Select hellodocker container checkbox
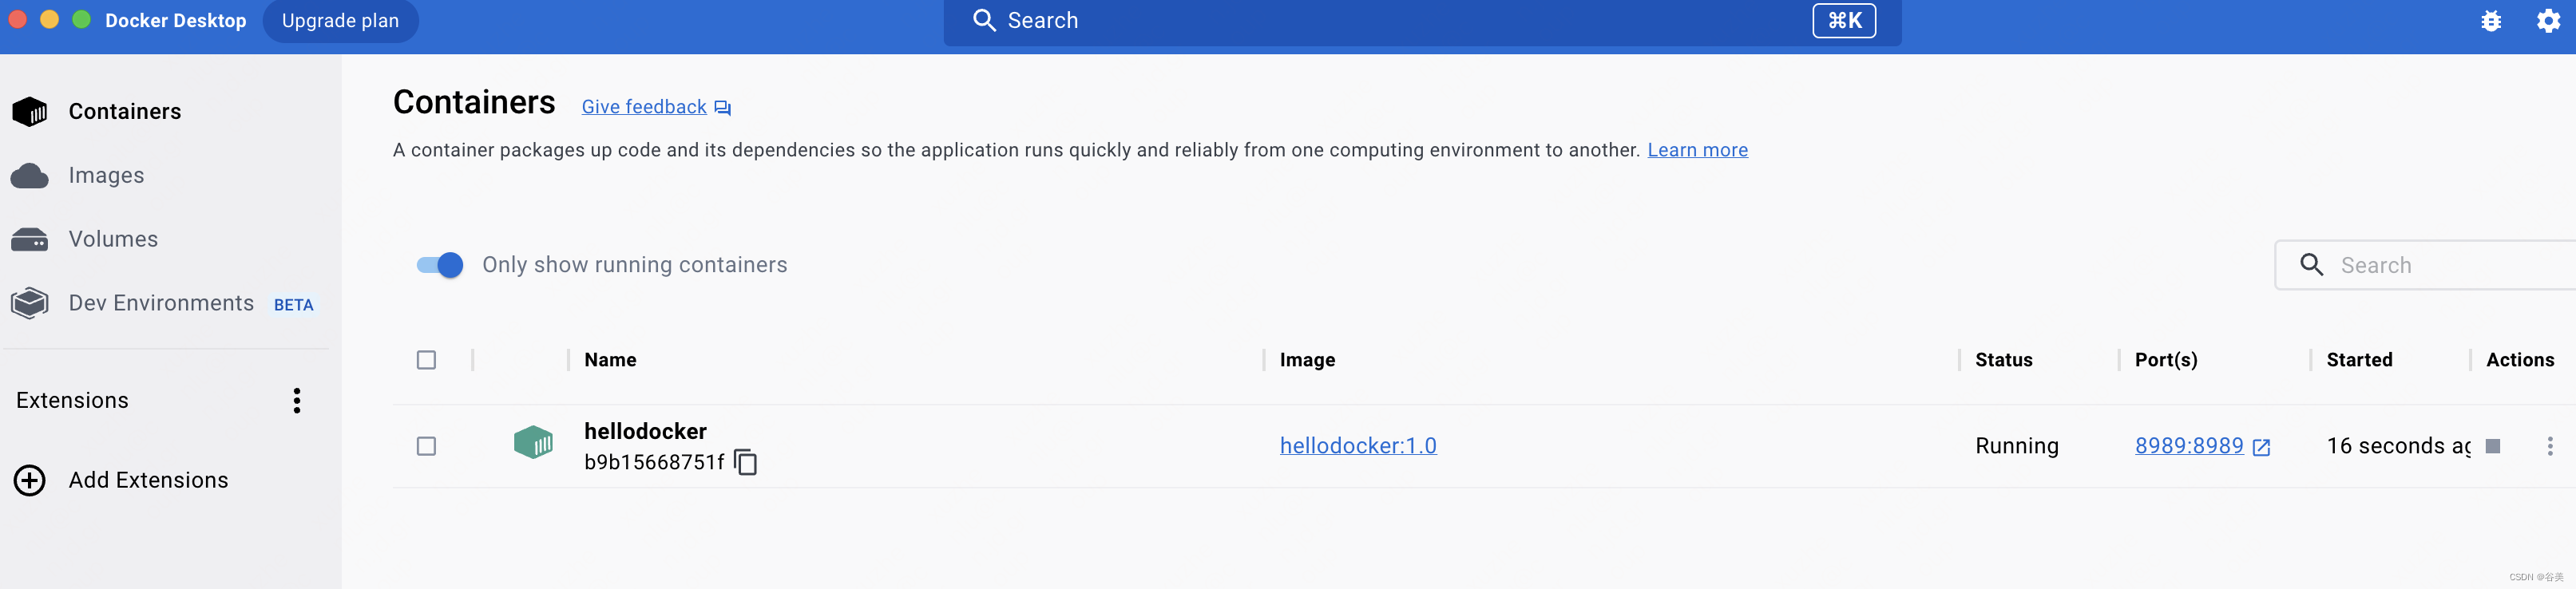This screenshot has width=2576, height=589. click(426, 446)
